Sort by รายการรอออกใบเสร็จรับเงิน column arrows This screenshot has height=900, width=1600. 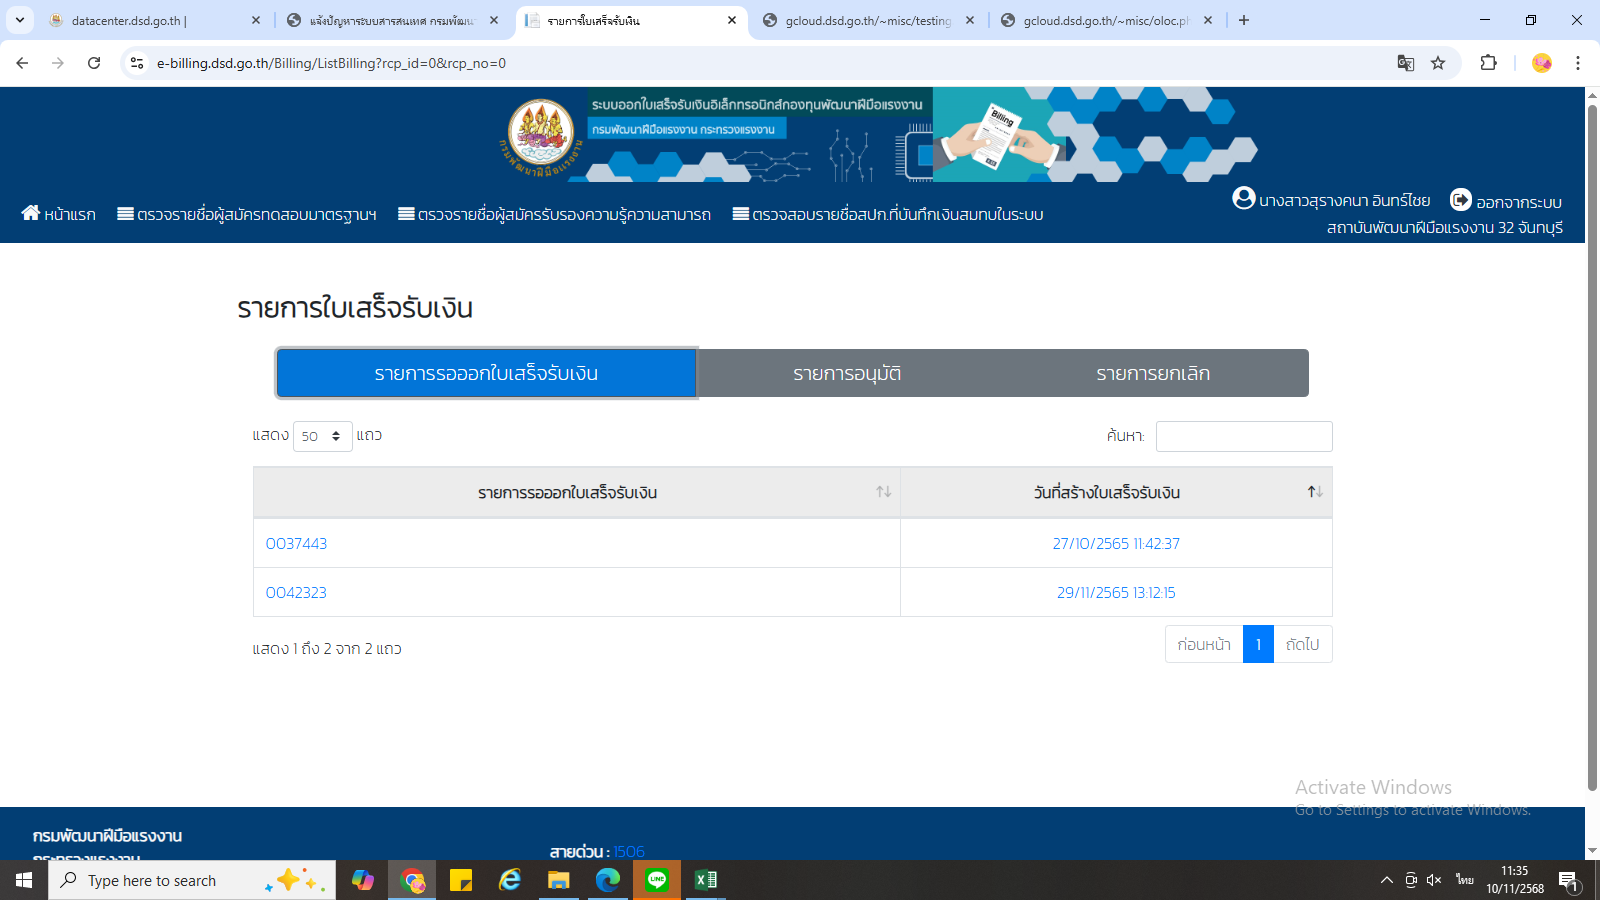883,492
